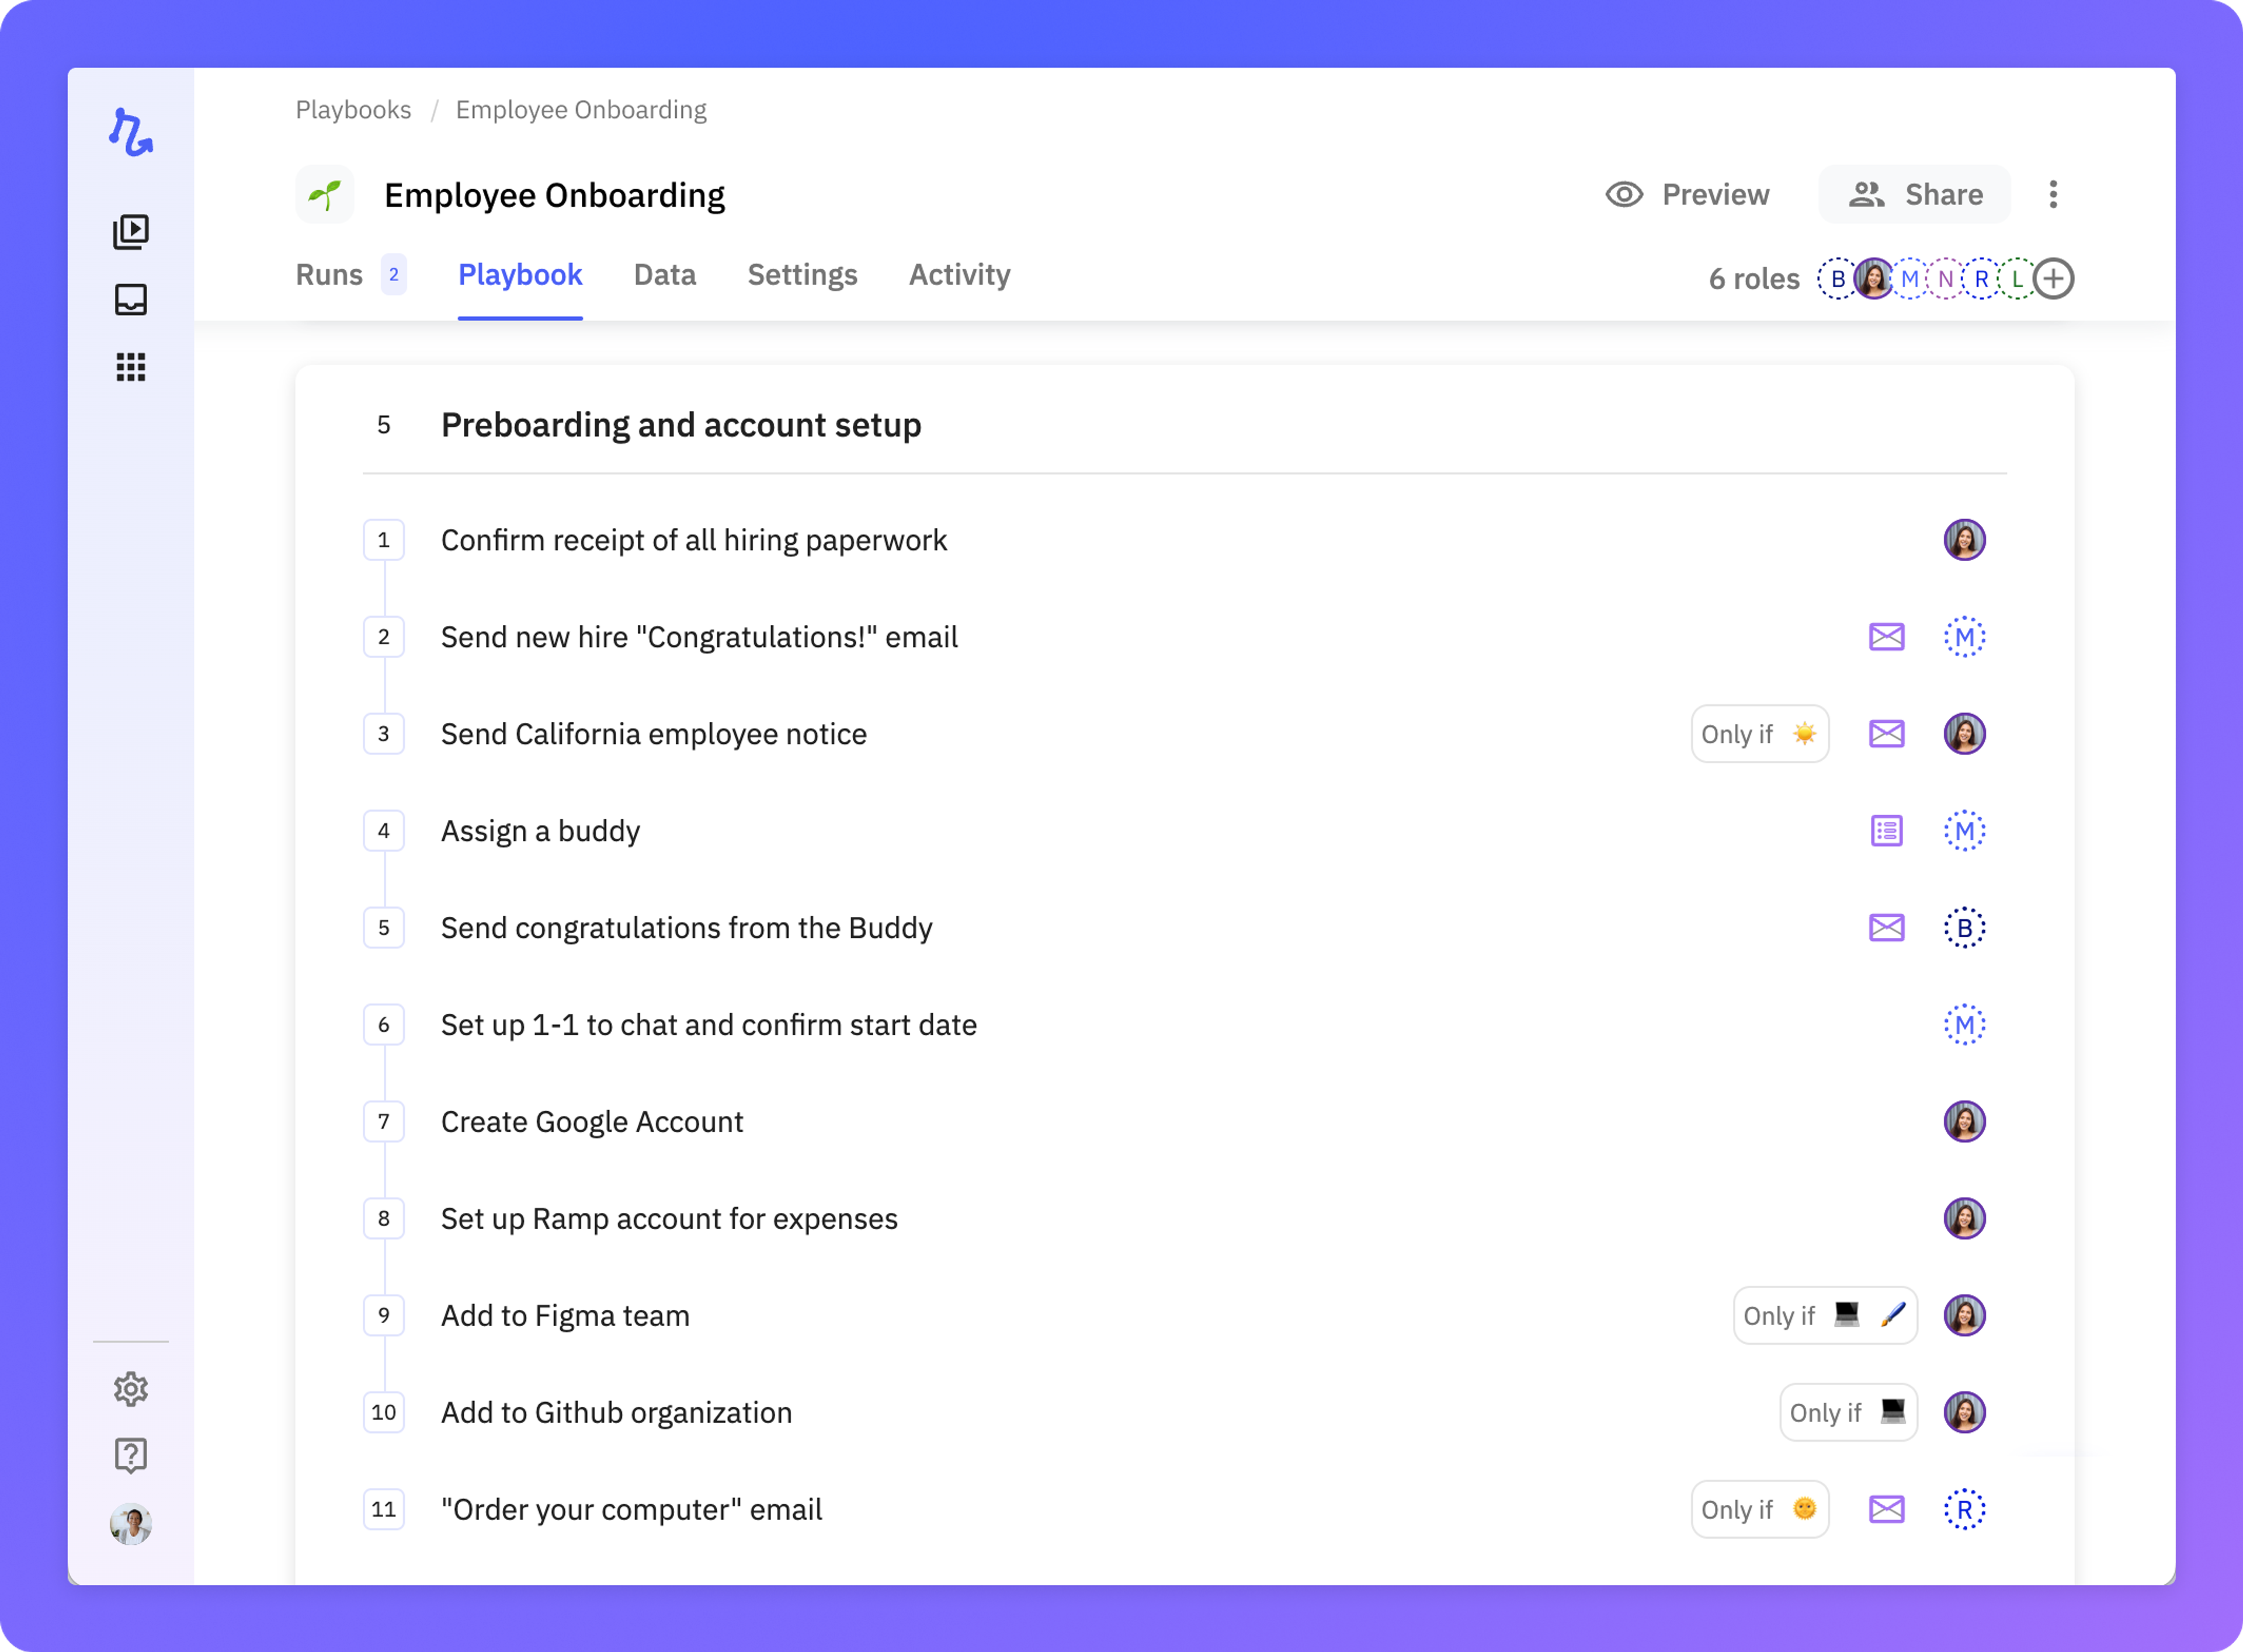
Task: Click the add role plus icon
Action: pos(2054,279)
